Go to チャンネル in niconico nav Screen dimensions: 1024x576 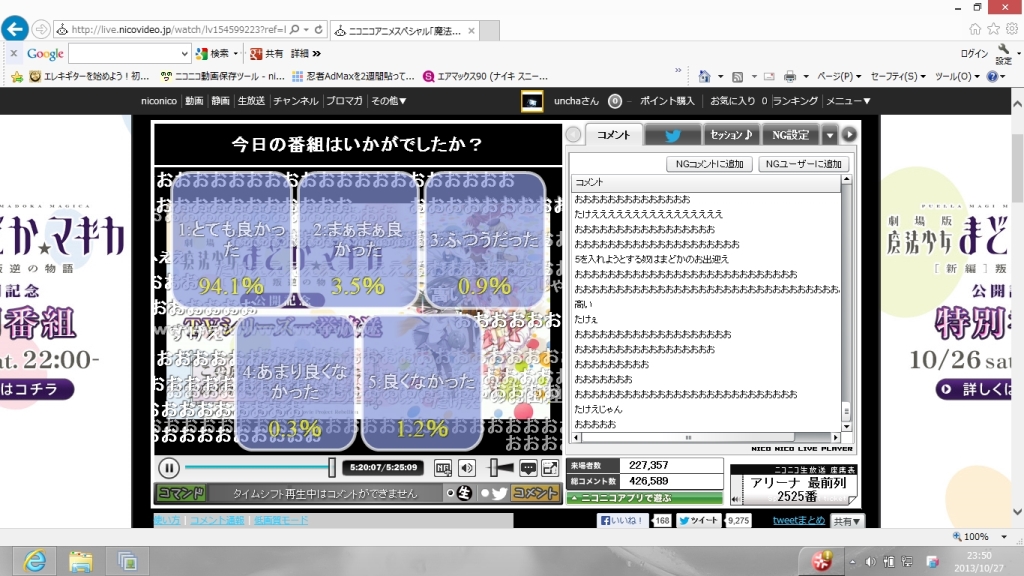[296, 101]
